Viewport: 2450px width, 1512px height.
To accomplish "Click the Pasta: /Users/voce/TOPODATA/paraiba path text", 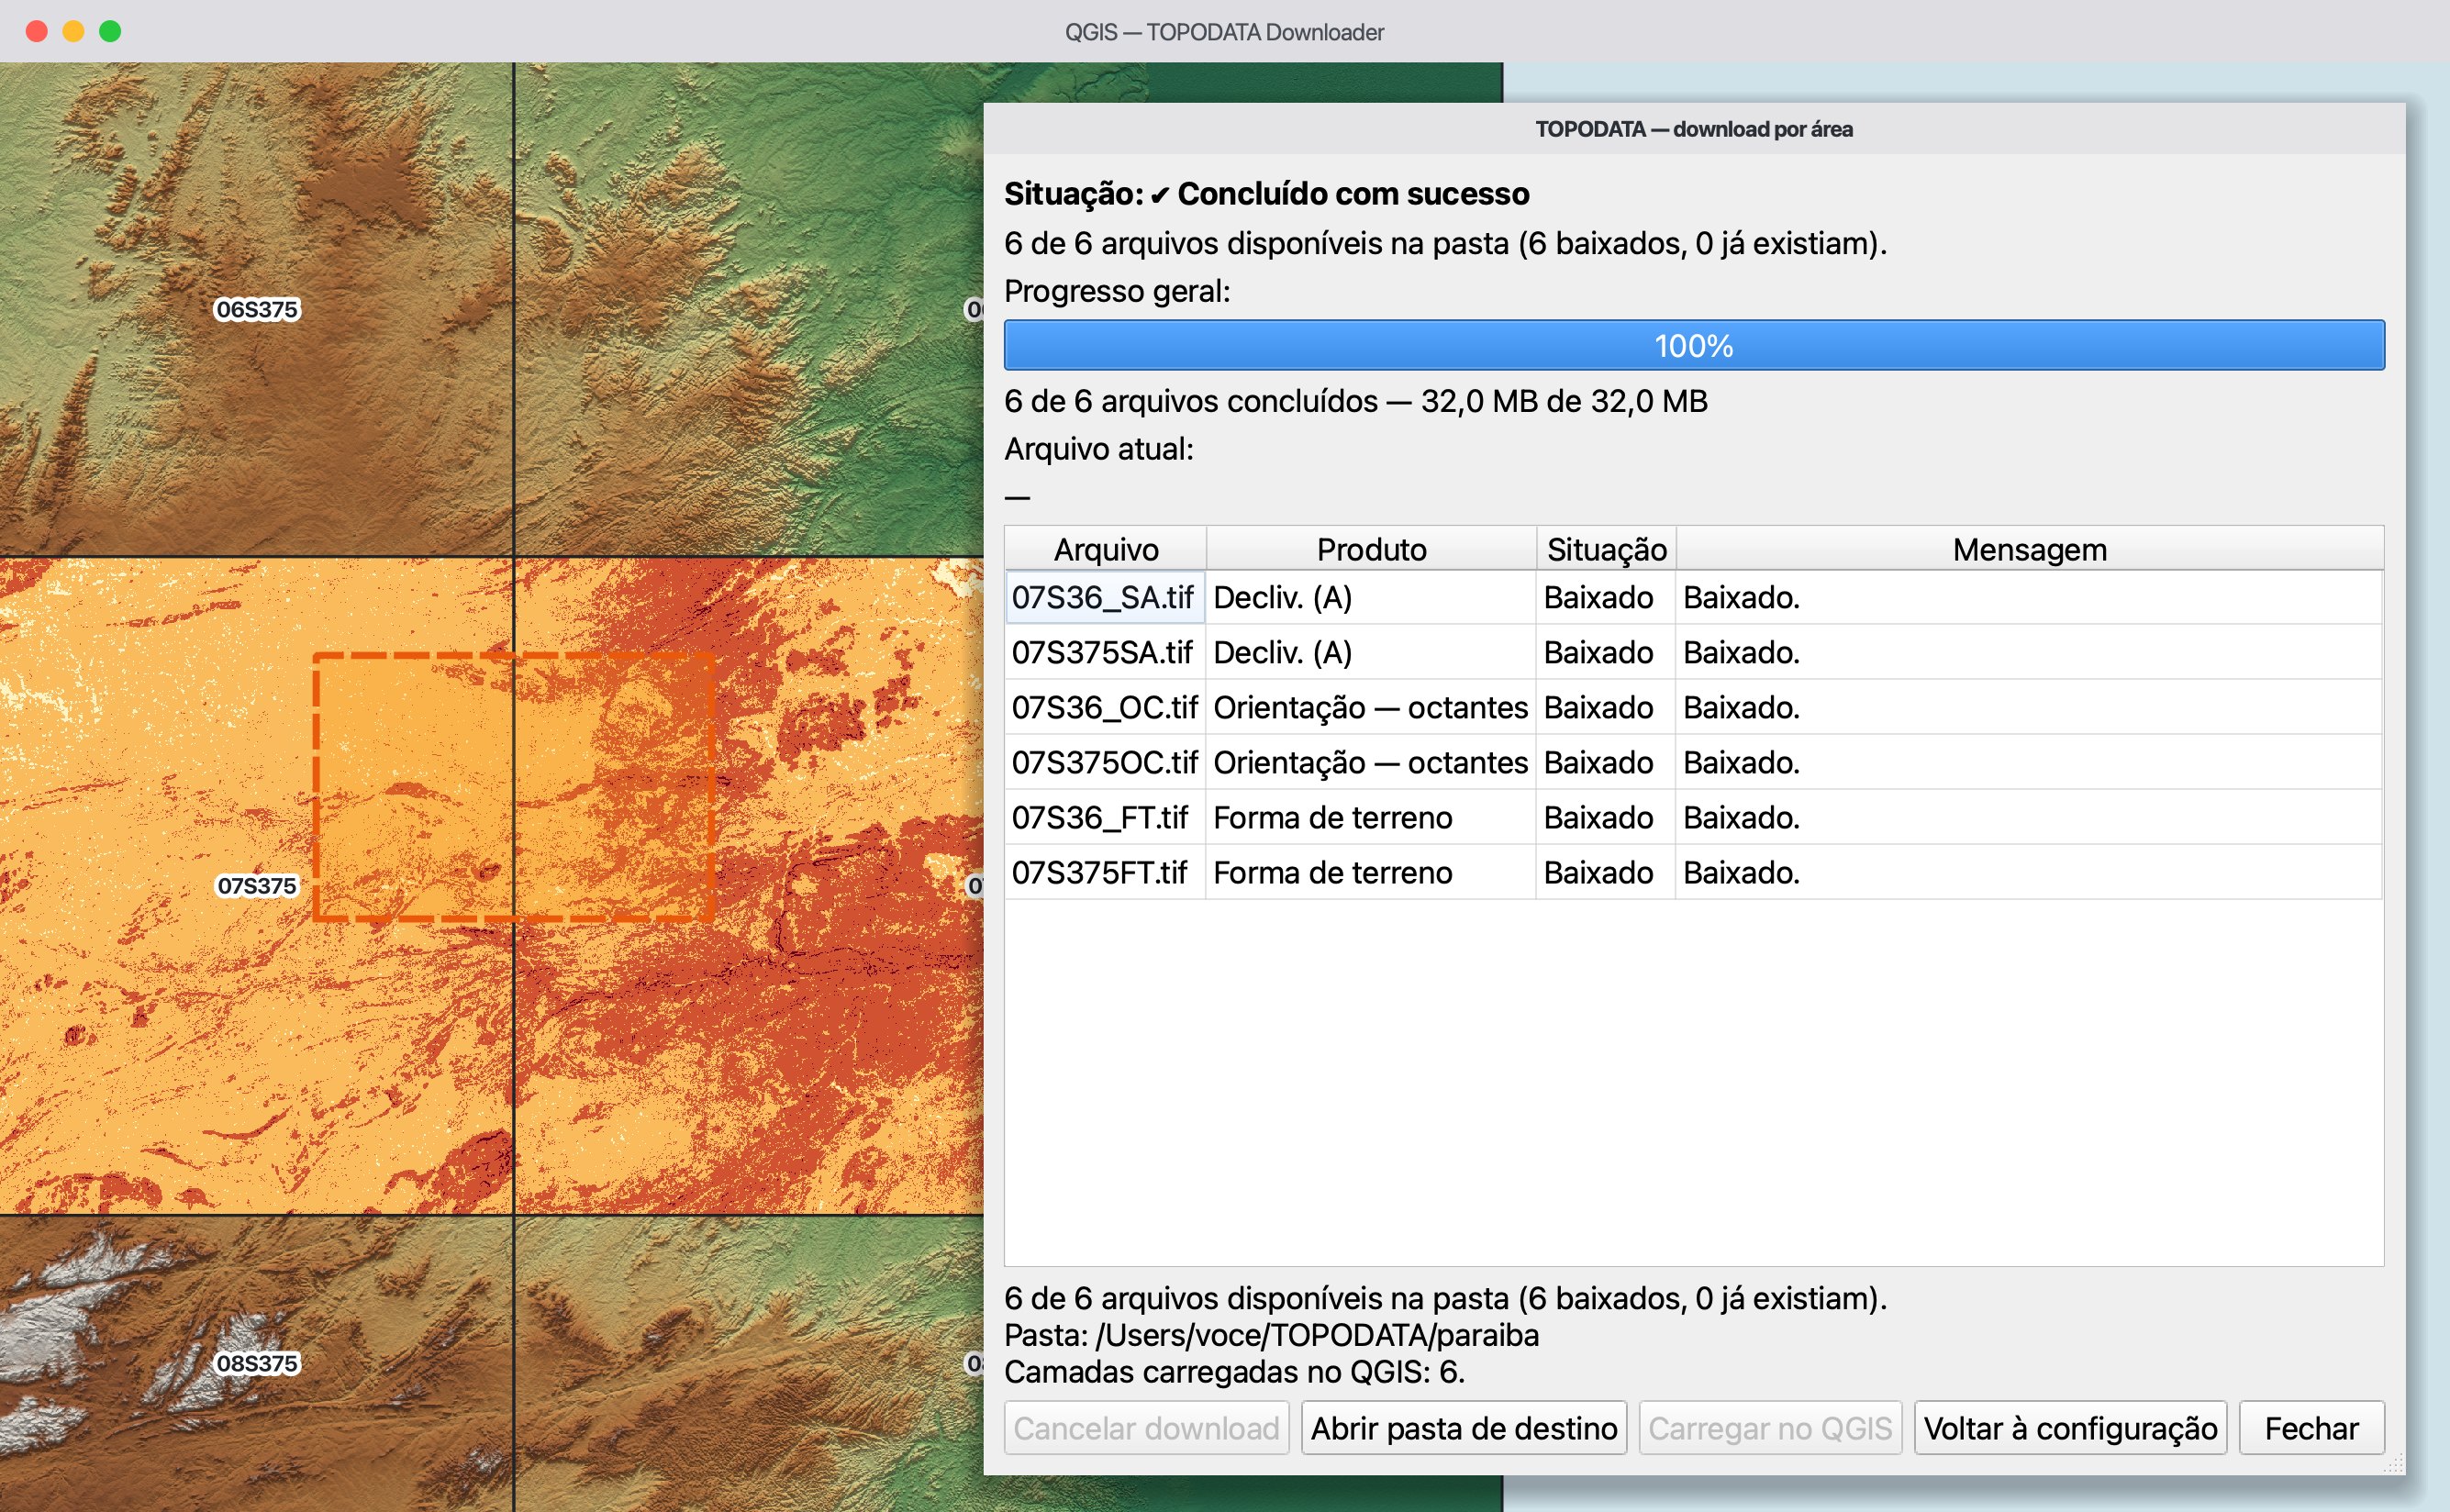I will point(1271,1335).
